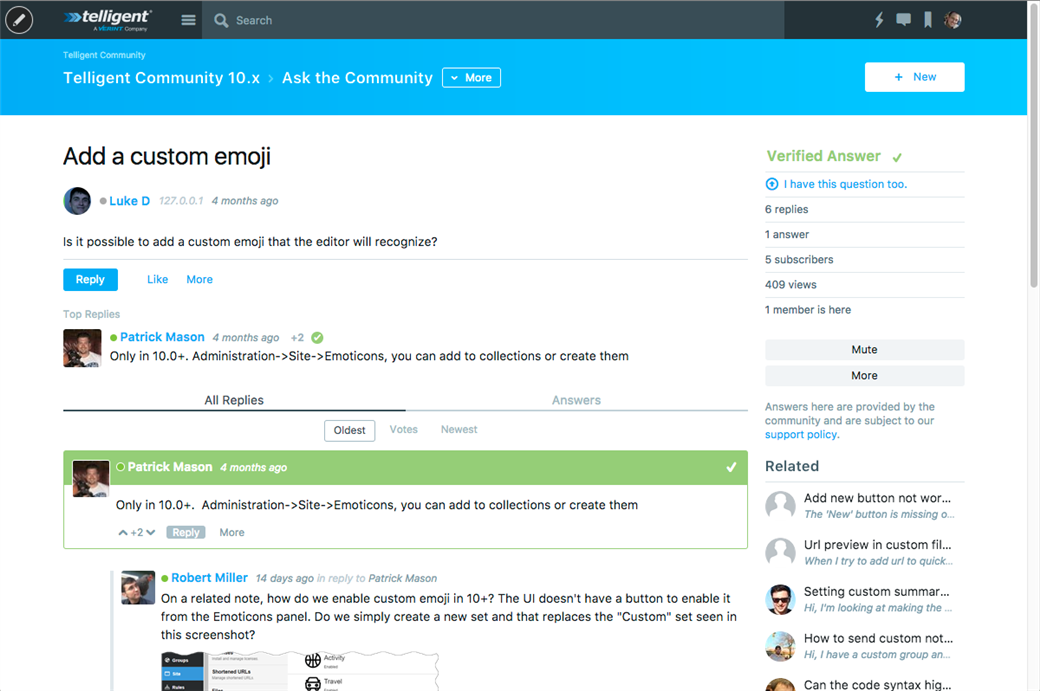The width and height of the screenshot is (1040, 691).
Task: Open avatar for 'Setting custom summar...'
Action: pos(780,599)
